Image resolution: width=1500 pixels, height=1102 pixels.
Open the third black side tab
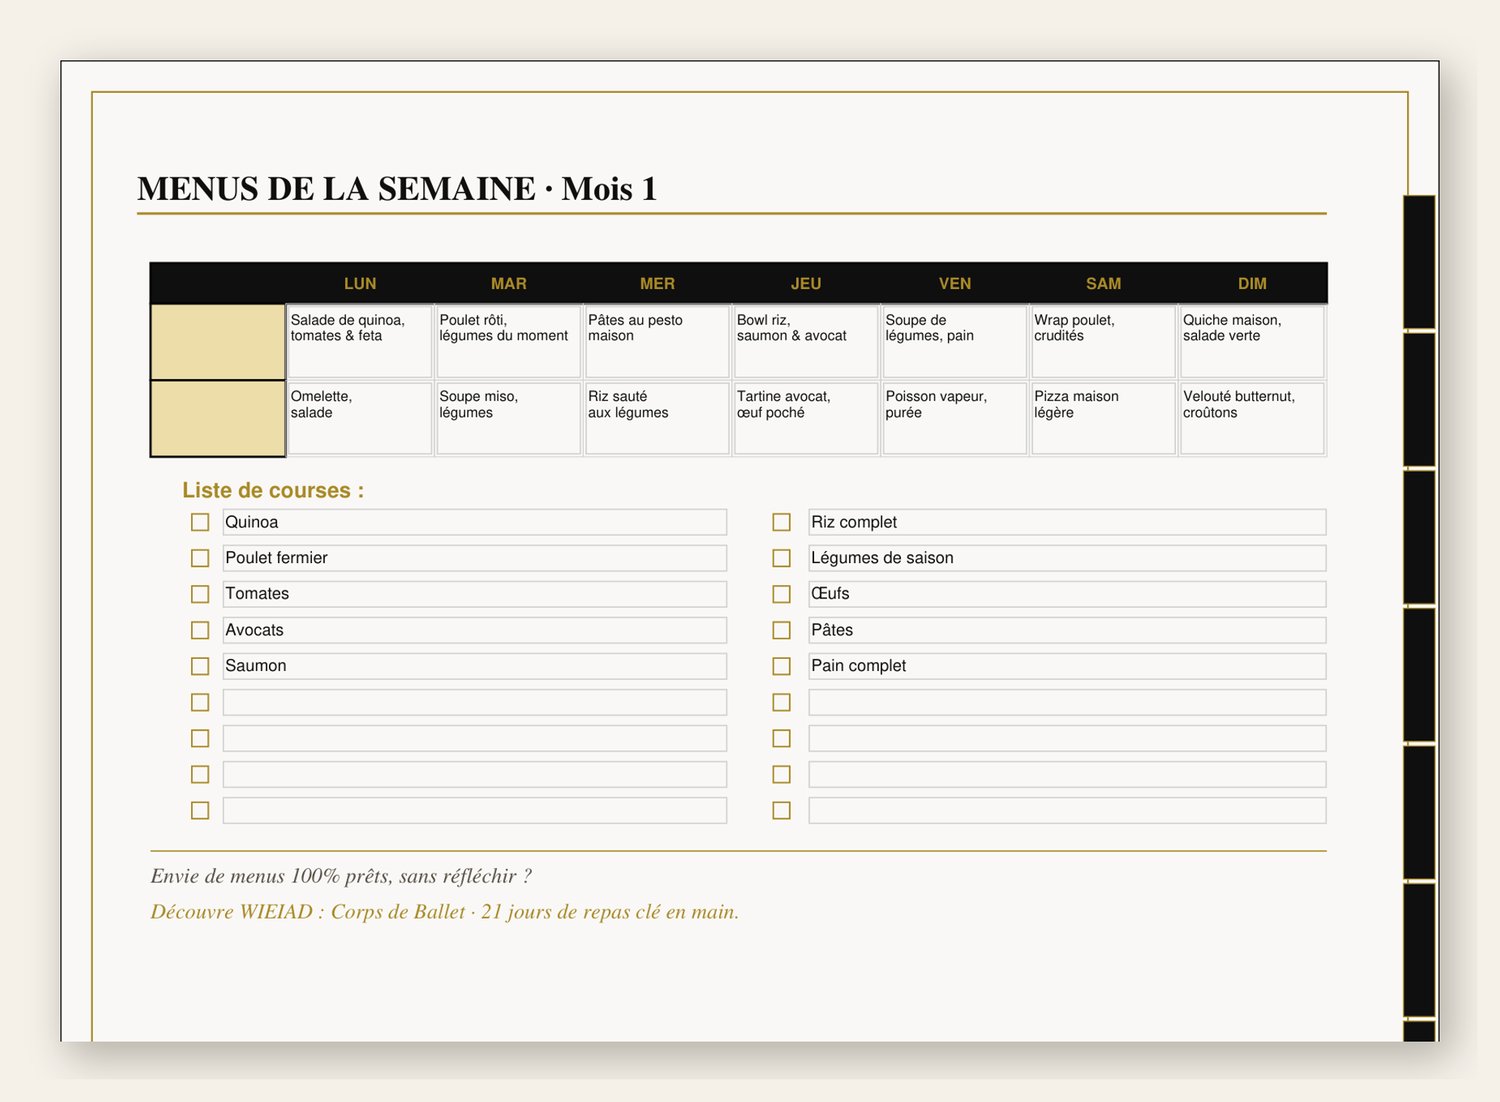[1419, 538]
